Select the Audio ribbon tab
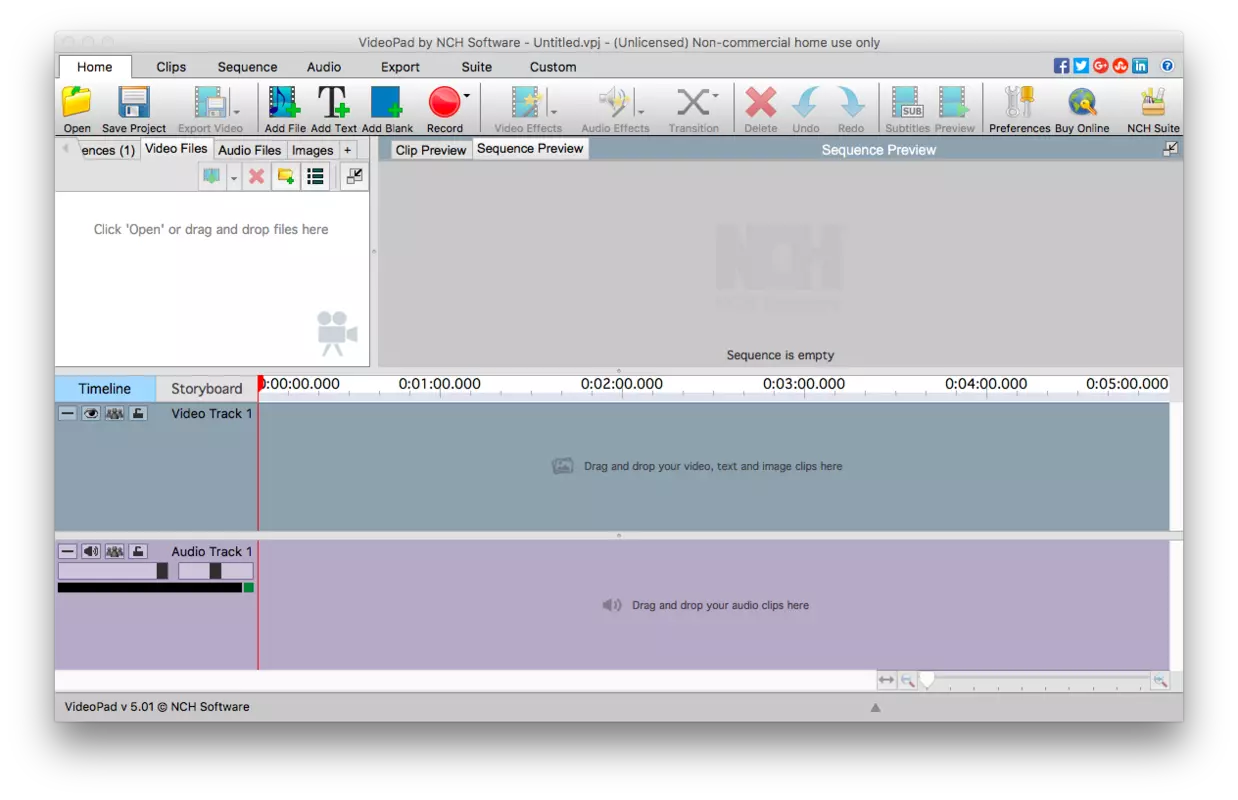The image size is (1238, 800). [x=324, y=67]
